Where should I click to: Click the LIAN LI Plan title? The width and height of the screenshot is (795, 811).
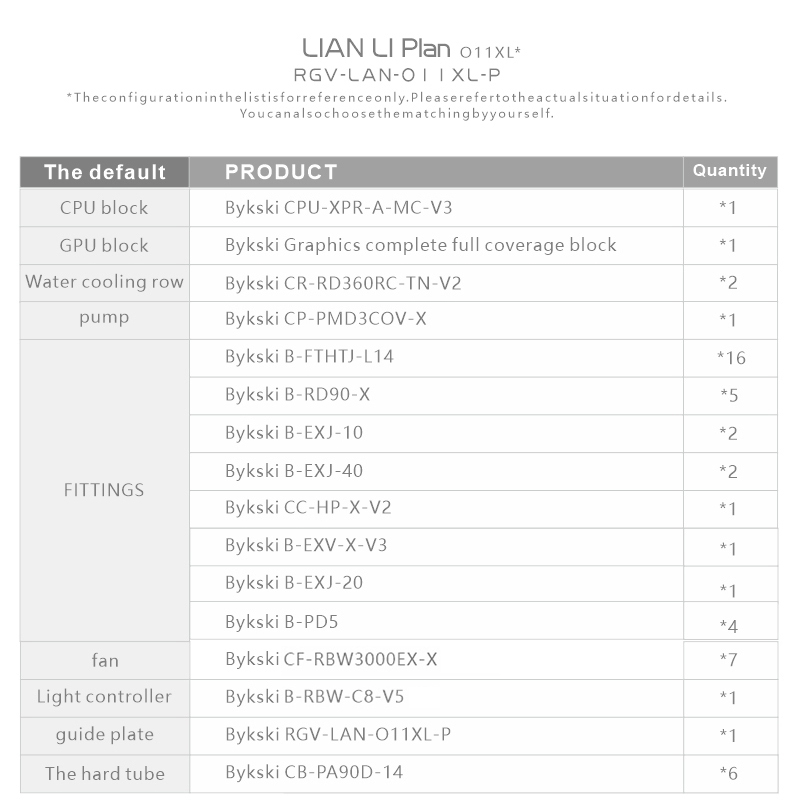click(x=376, y=49)
